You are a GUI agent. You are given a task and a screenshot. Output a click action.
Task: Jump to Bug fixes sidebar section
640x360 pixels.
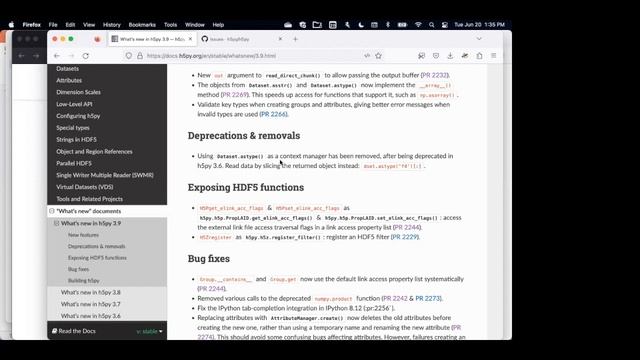[x=78, y=269]
